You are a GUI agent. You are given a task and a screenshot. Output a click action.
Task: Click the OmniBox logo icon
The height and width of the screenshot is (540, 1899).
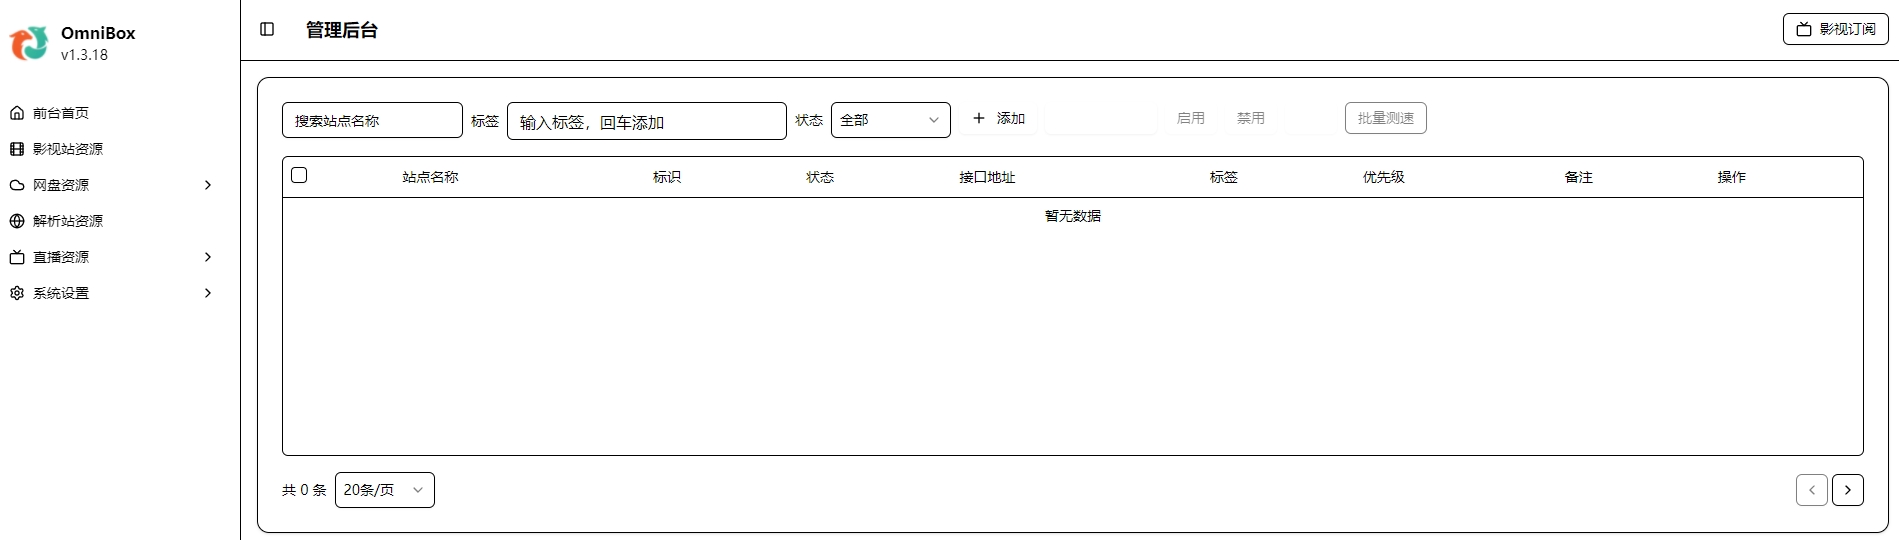coord(29,43)
